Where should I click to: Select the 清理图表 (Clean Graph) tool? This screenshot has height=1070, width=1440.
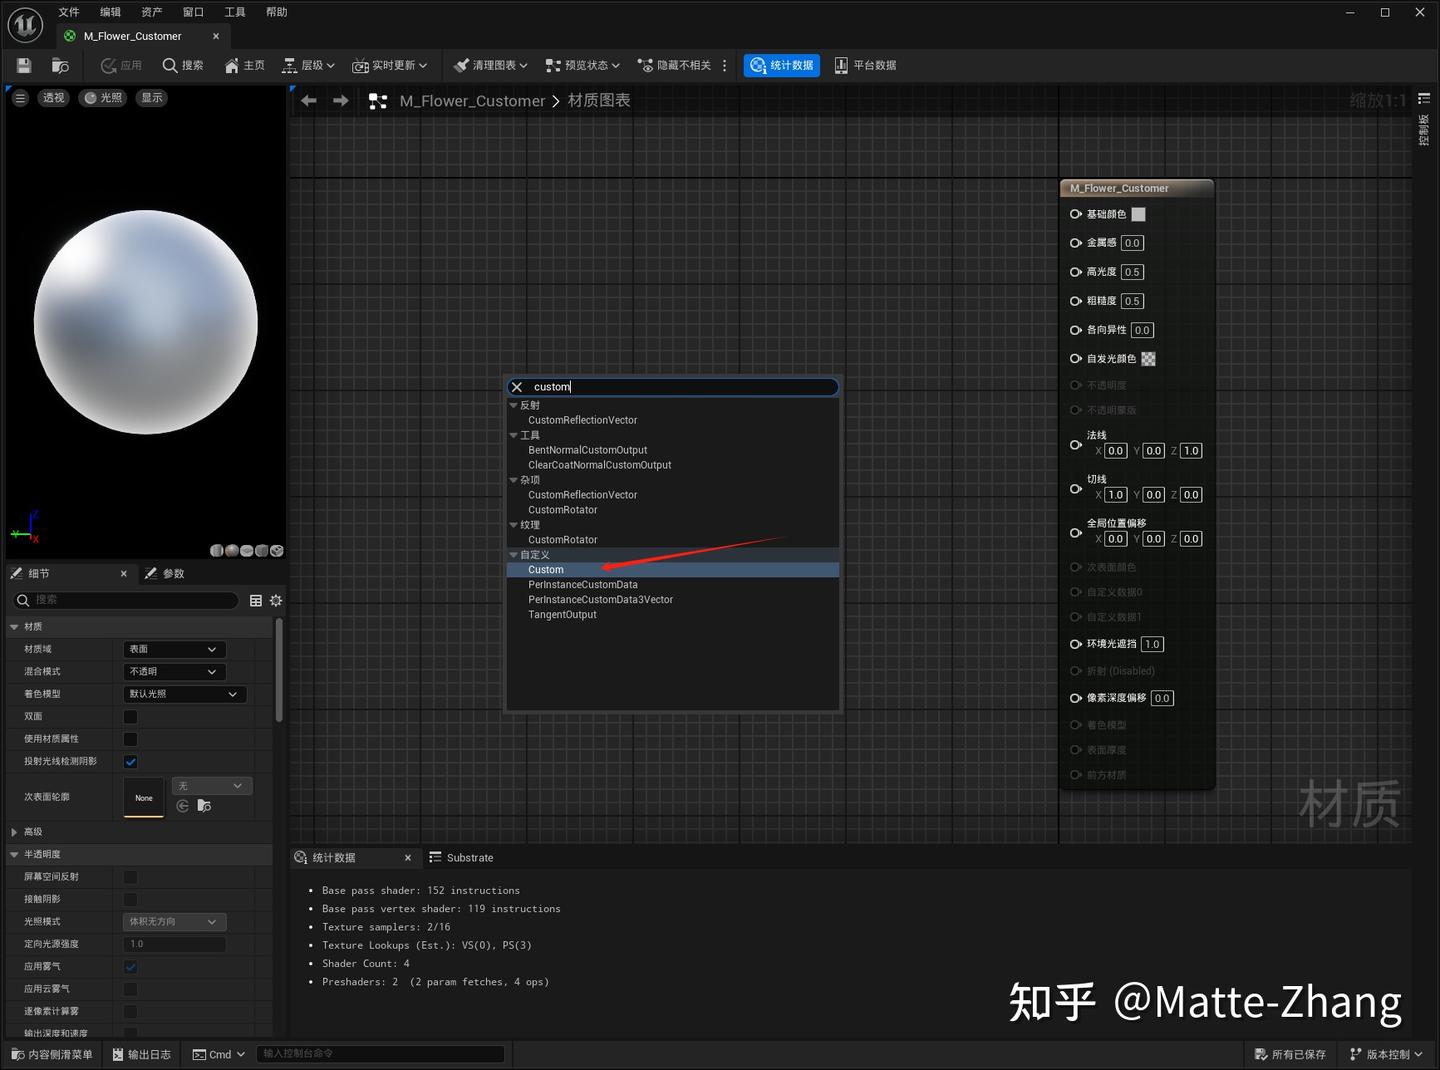tap(487, 65)
